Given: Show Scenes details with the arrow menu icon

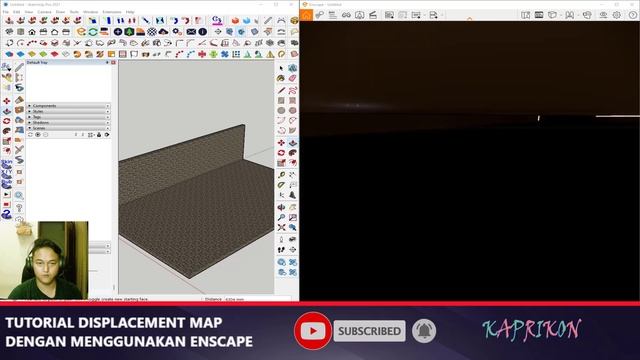Looking at the screenshot, I should [x=107, y=135].
